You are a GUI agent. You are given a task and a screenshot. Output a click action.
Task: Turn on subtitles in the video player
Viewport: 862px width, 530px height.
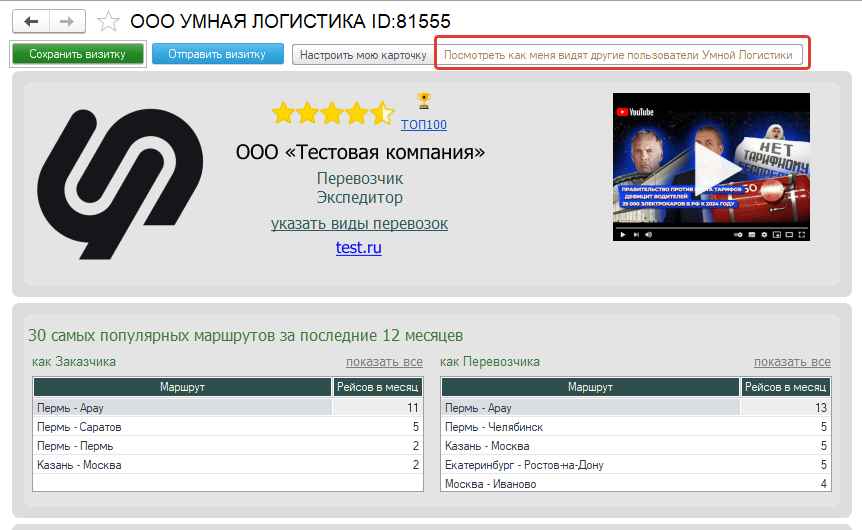click(752, 235)
